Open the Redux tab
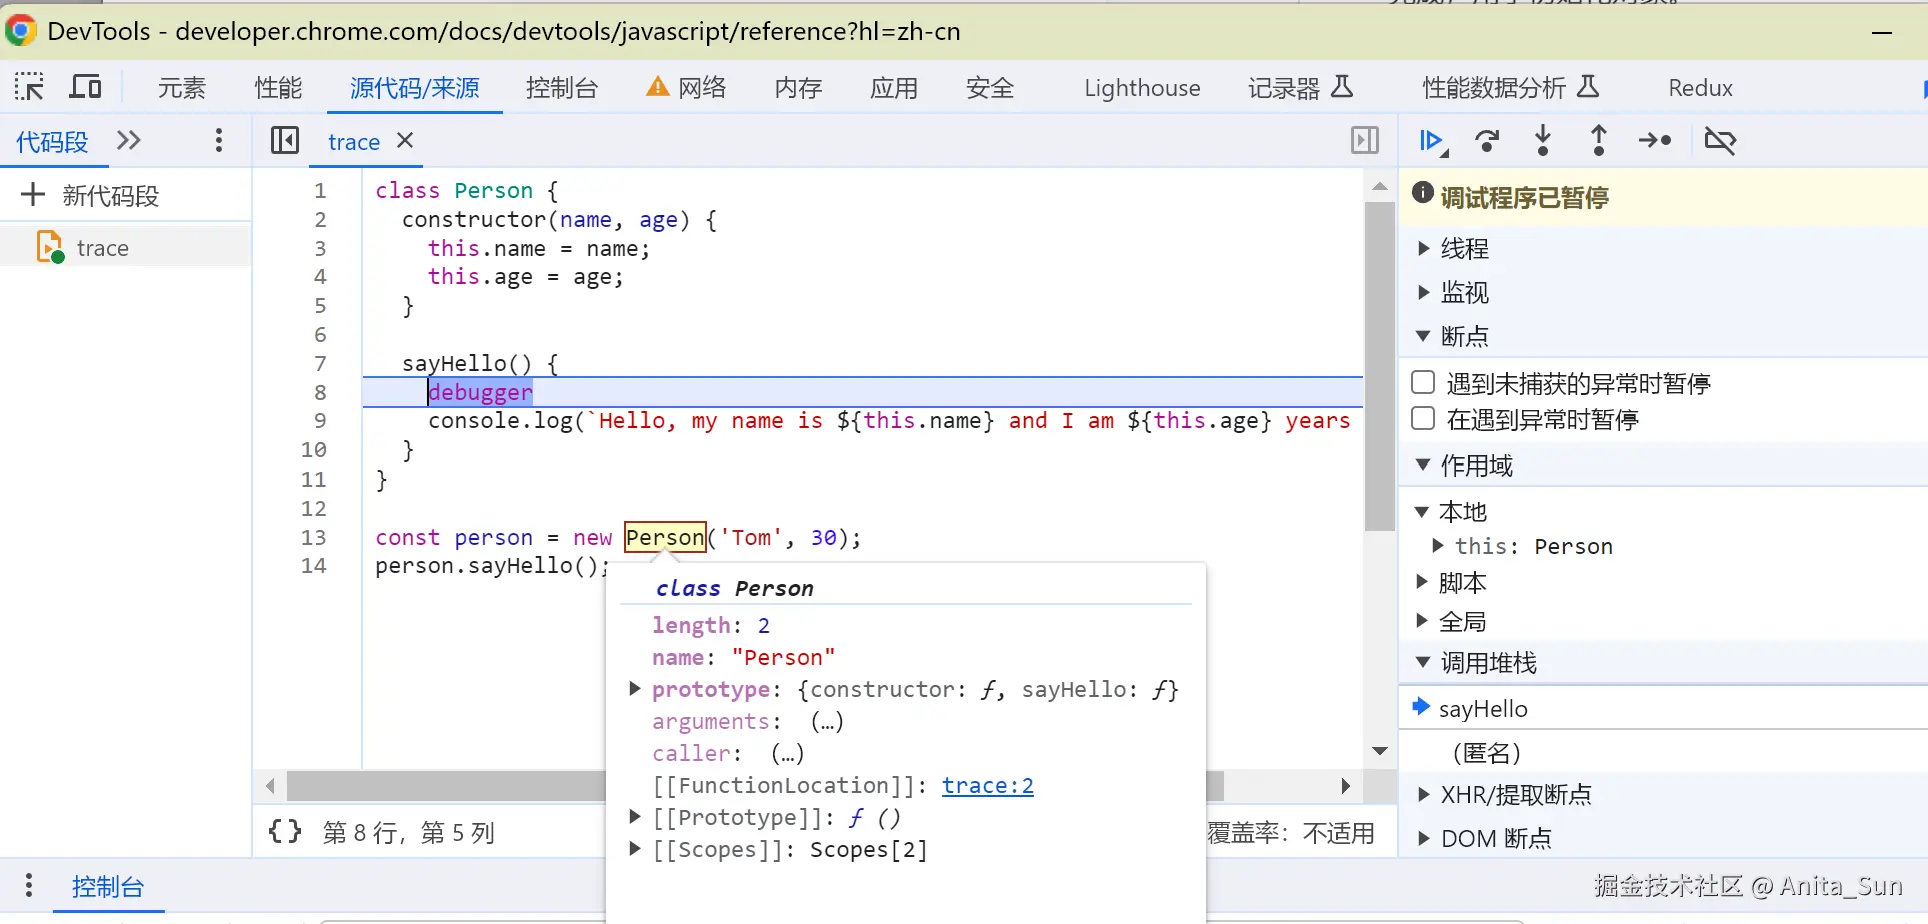The width and height of the screenshot is (1928, 924). click(x=1700, y=88)
